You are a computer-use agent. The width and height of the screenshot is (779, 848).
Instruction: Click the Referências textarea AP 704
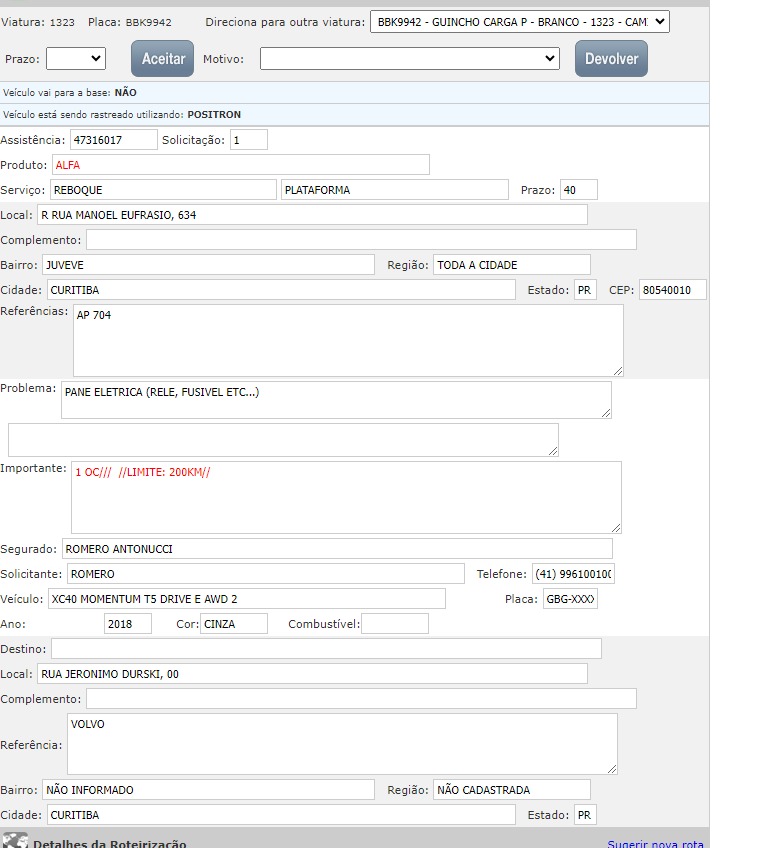[x=348, y=341]
